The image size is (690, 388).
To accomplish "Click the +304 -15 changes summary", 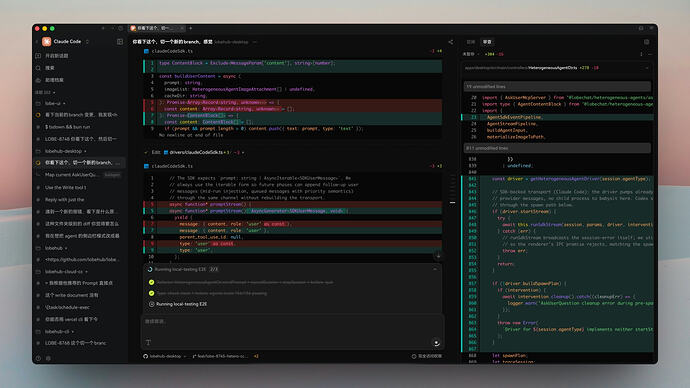I will [x=494, y=54].
